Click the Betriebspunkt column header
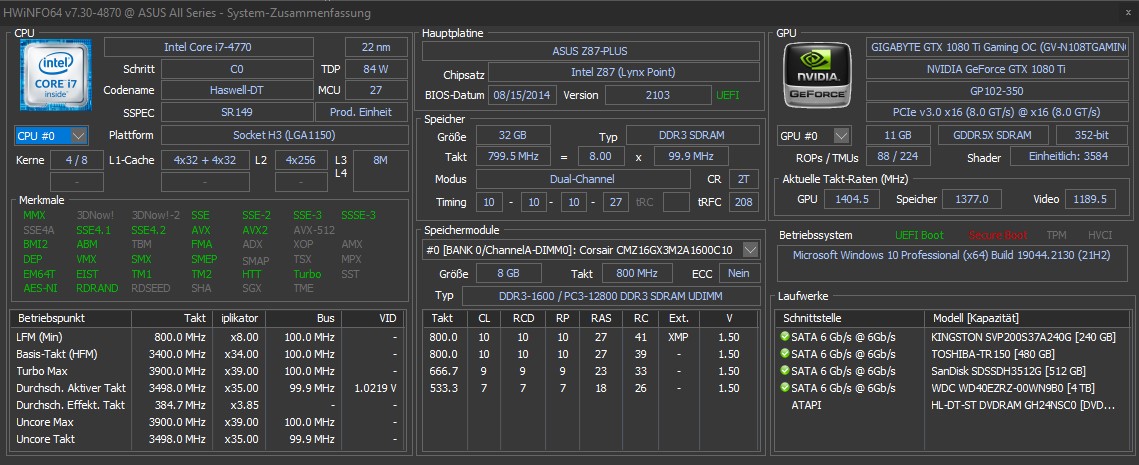1139x465 pixels. coord(71,318)
